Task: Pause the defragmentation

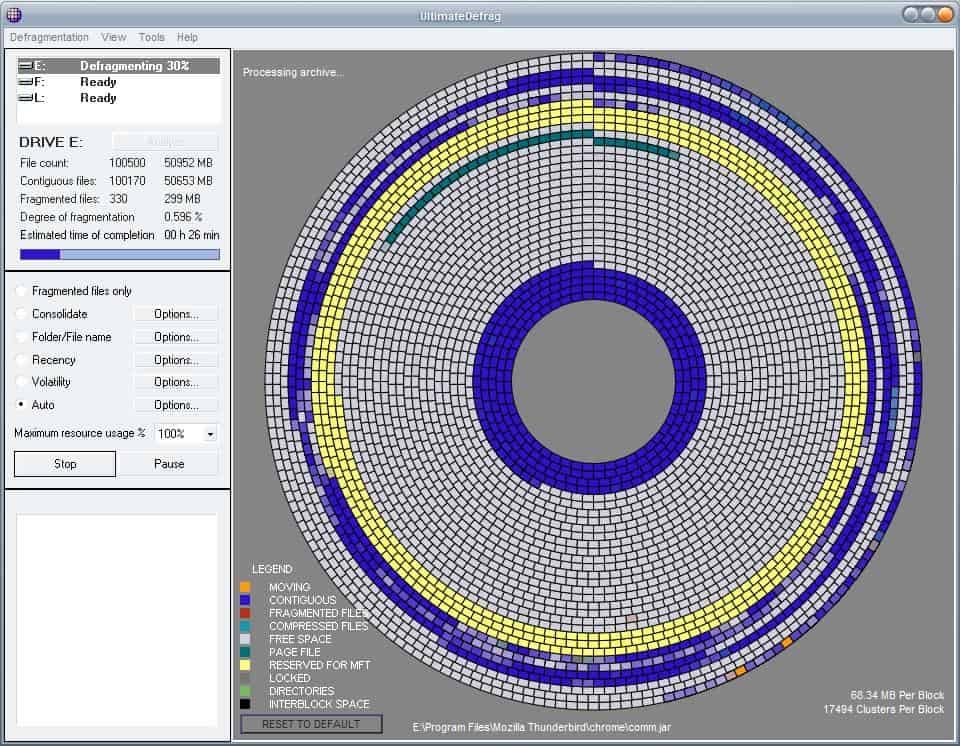Action: 169,464
